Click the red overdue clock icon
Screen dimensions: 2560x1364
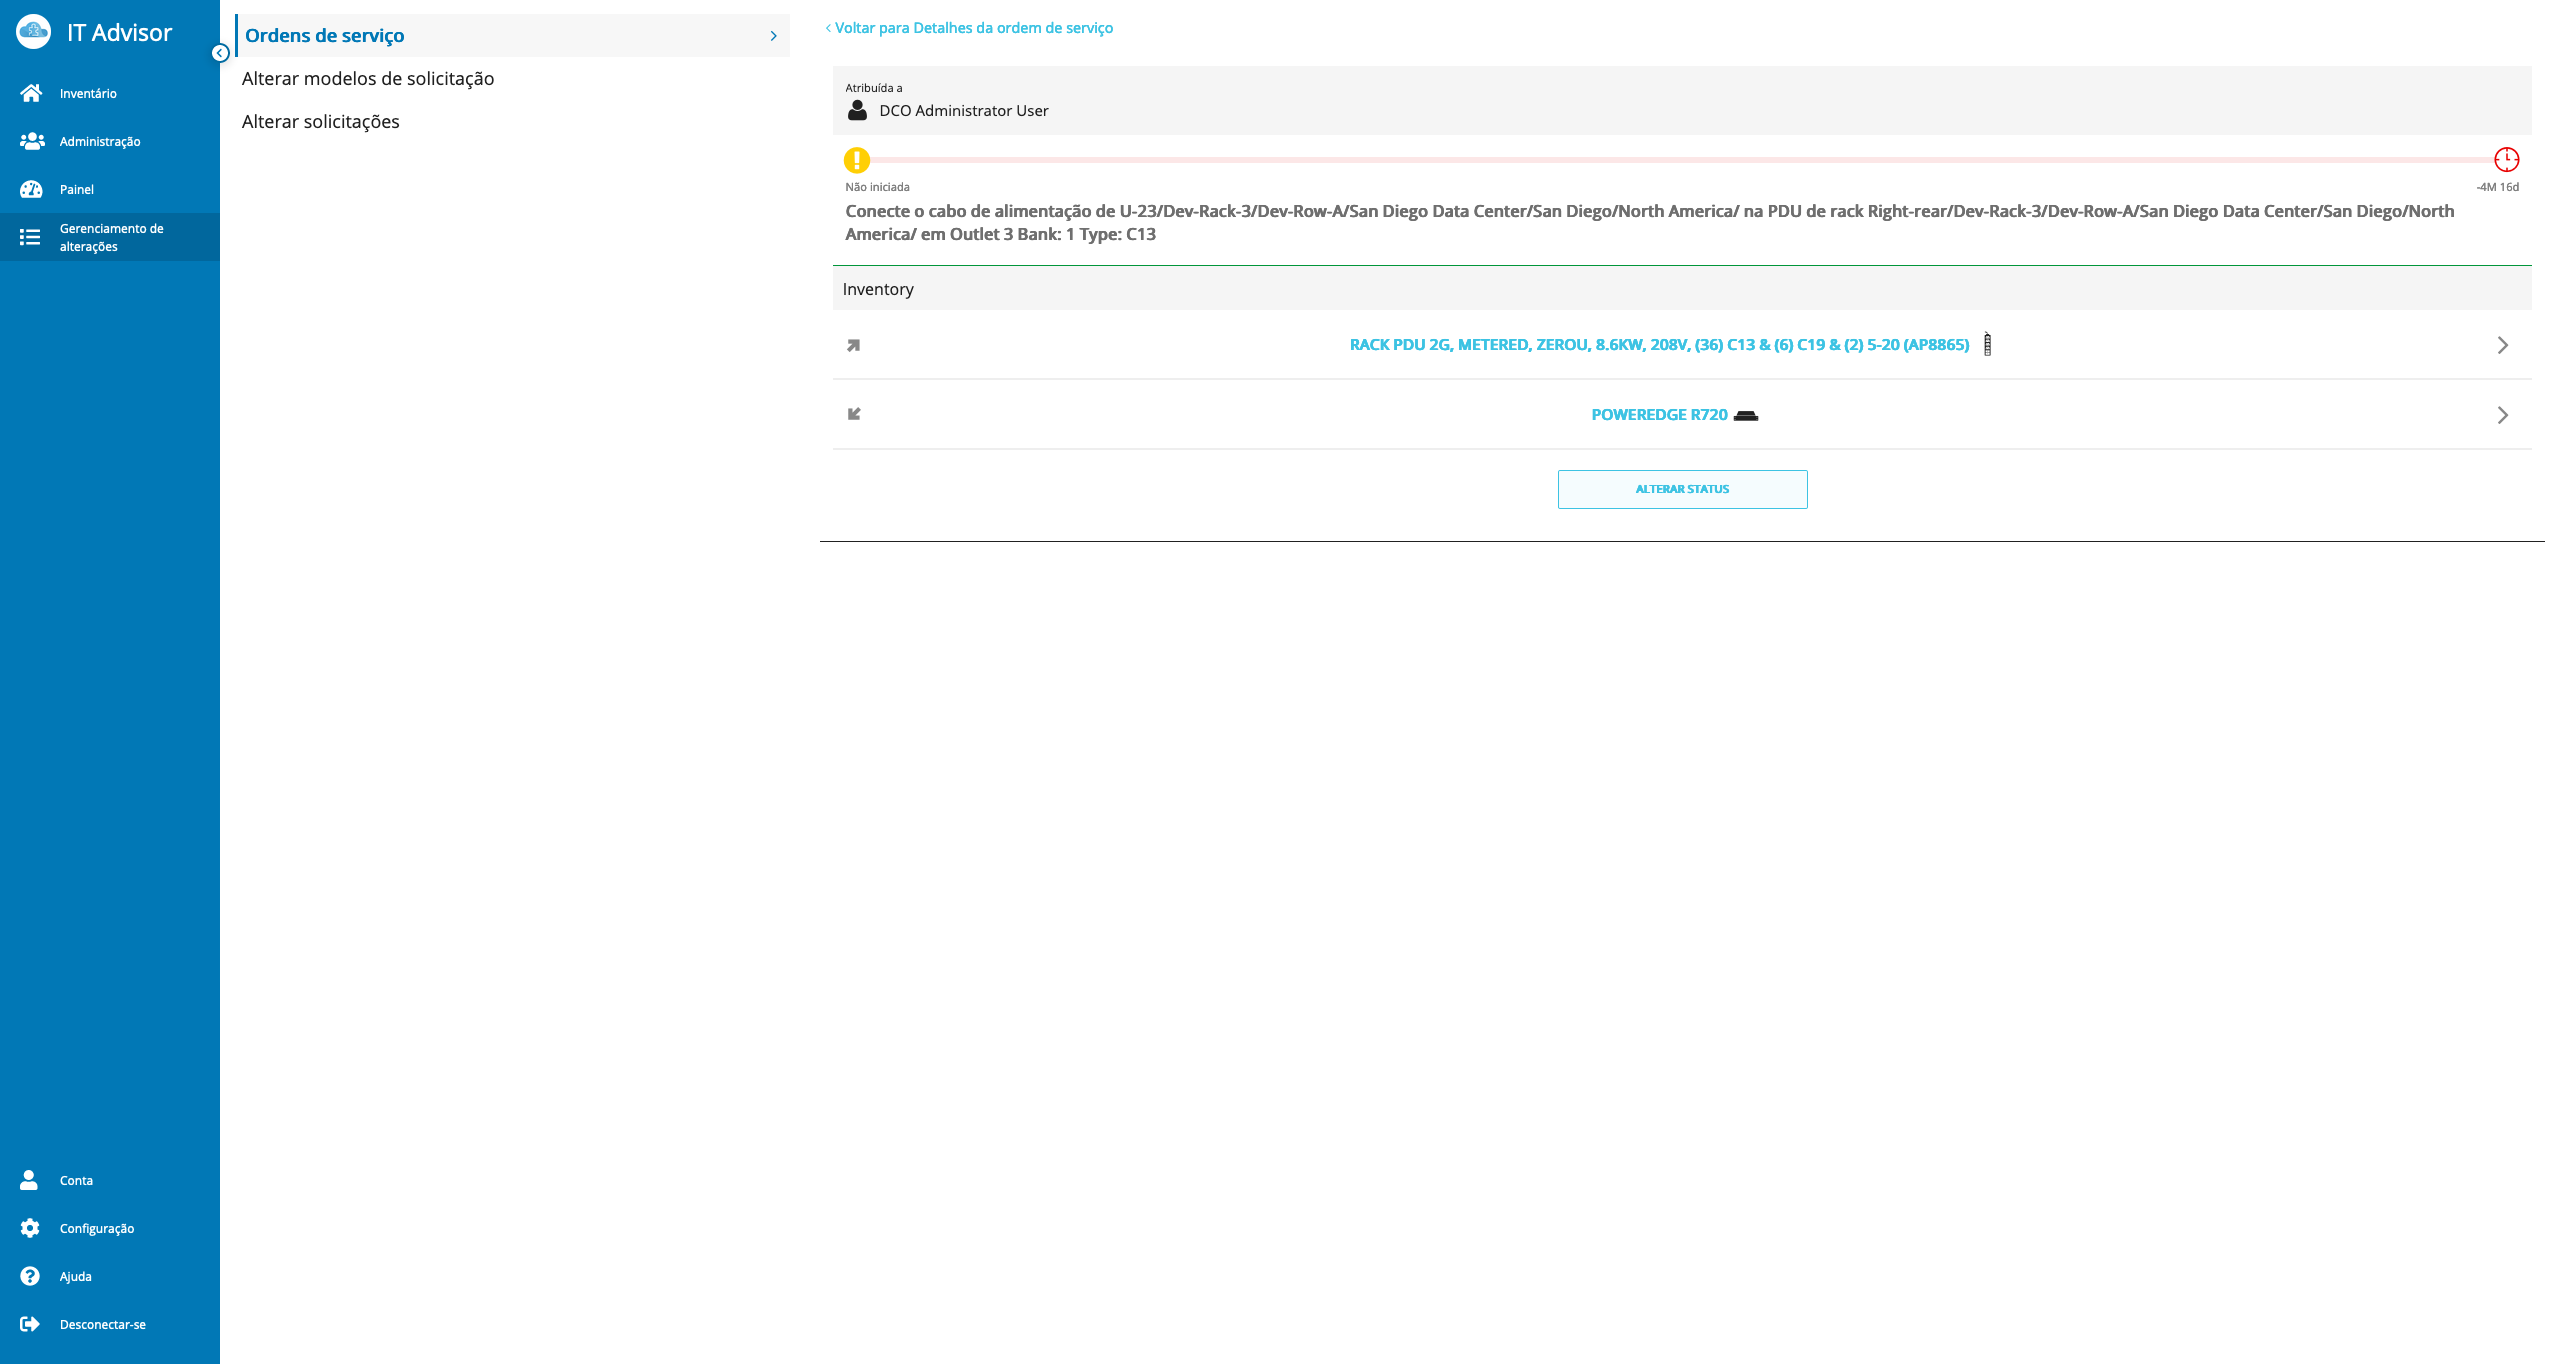click(x=2506, y=159)
